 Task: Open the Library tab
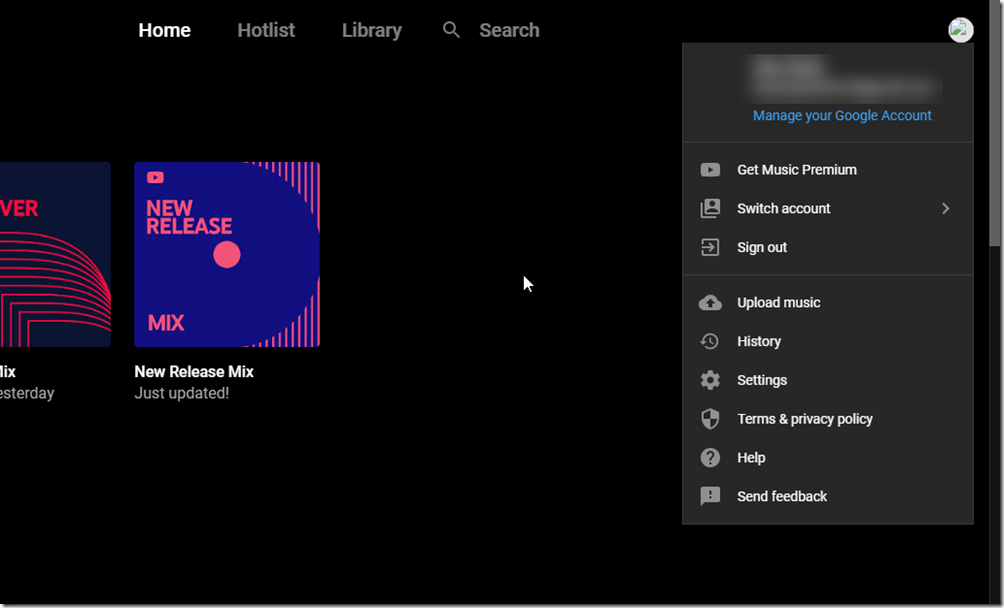(371, 30)
